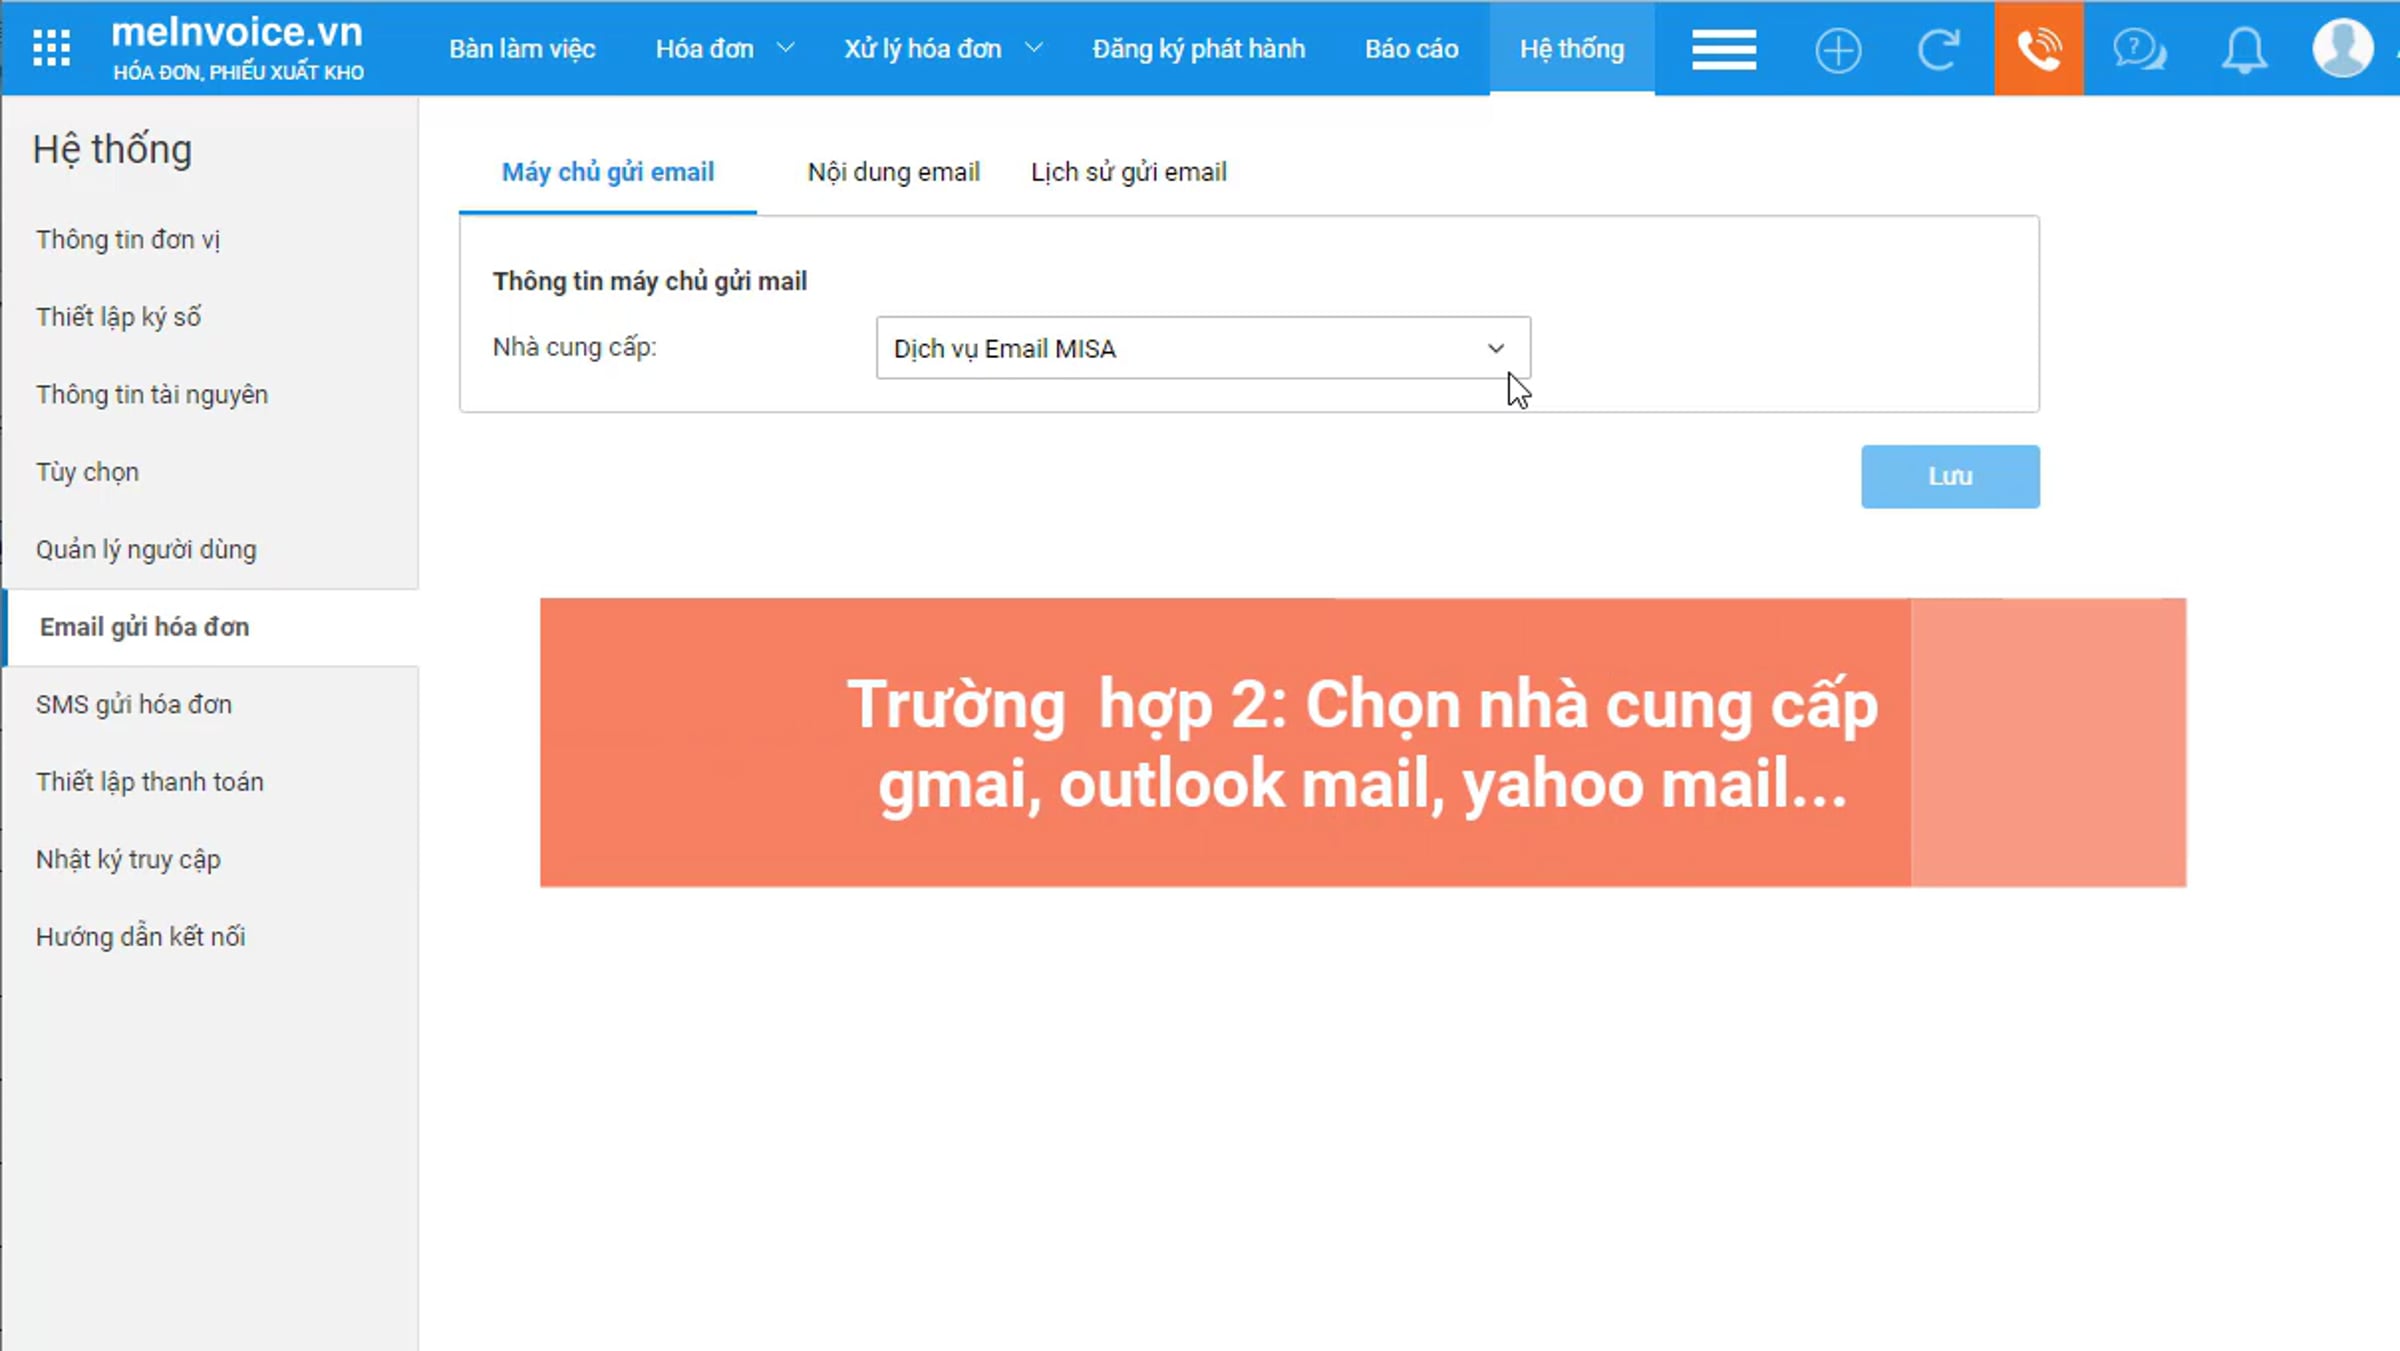
Task: Open the notifications bell icon
Action: [x=2244, y=49]
